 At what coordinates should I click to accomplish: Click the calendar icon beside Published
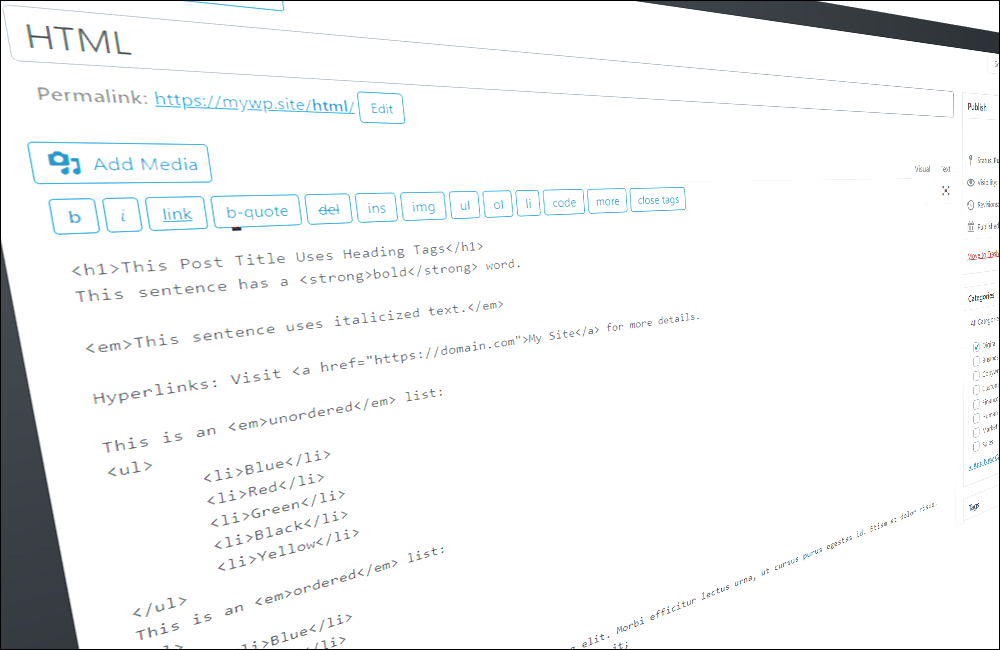click(x=971, y=226)
